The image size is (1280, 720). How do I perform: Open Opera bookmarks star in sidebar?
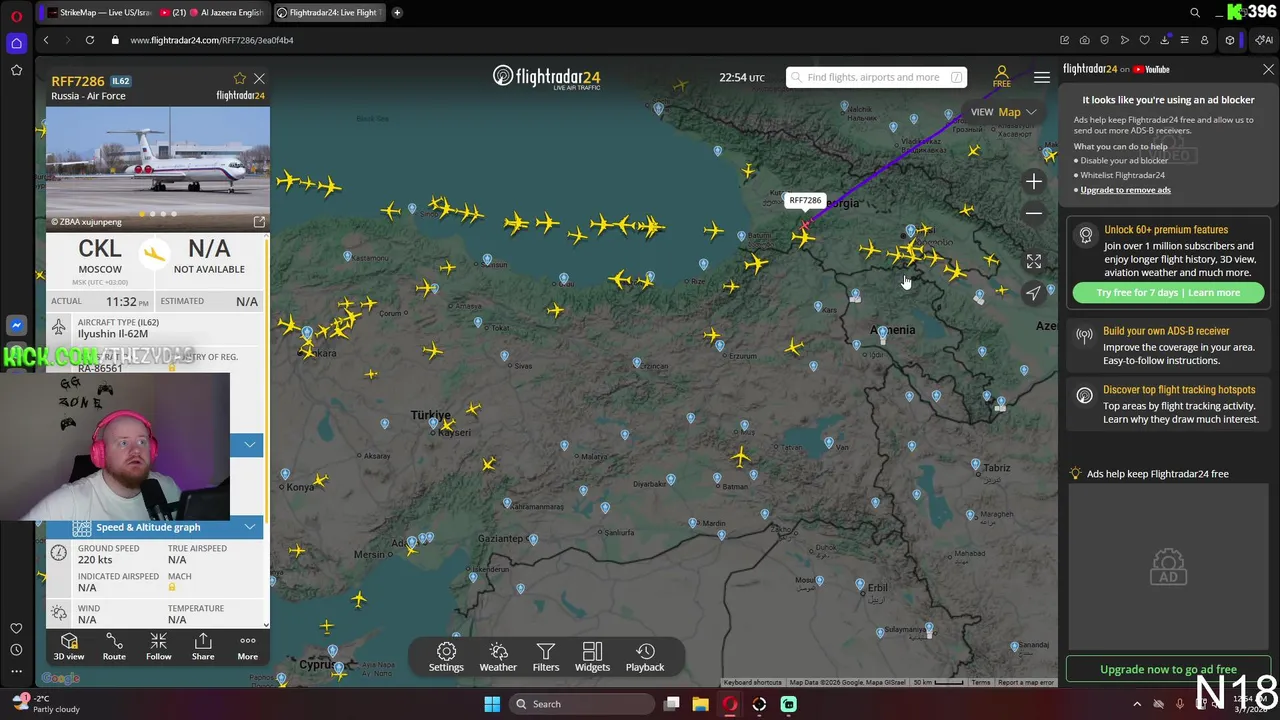click(16, 70)
